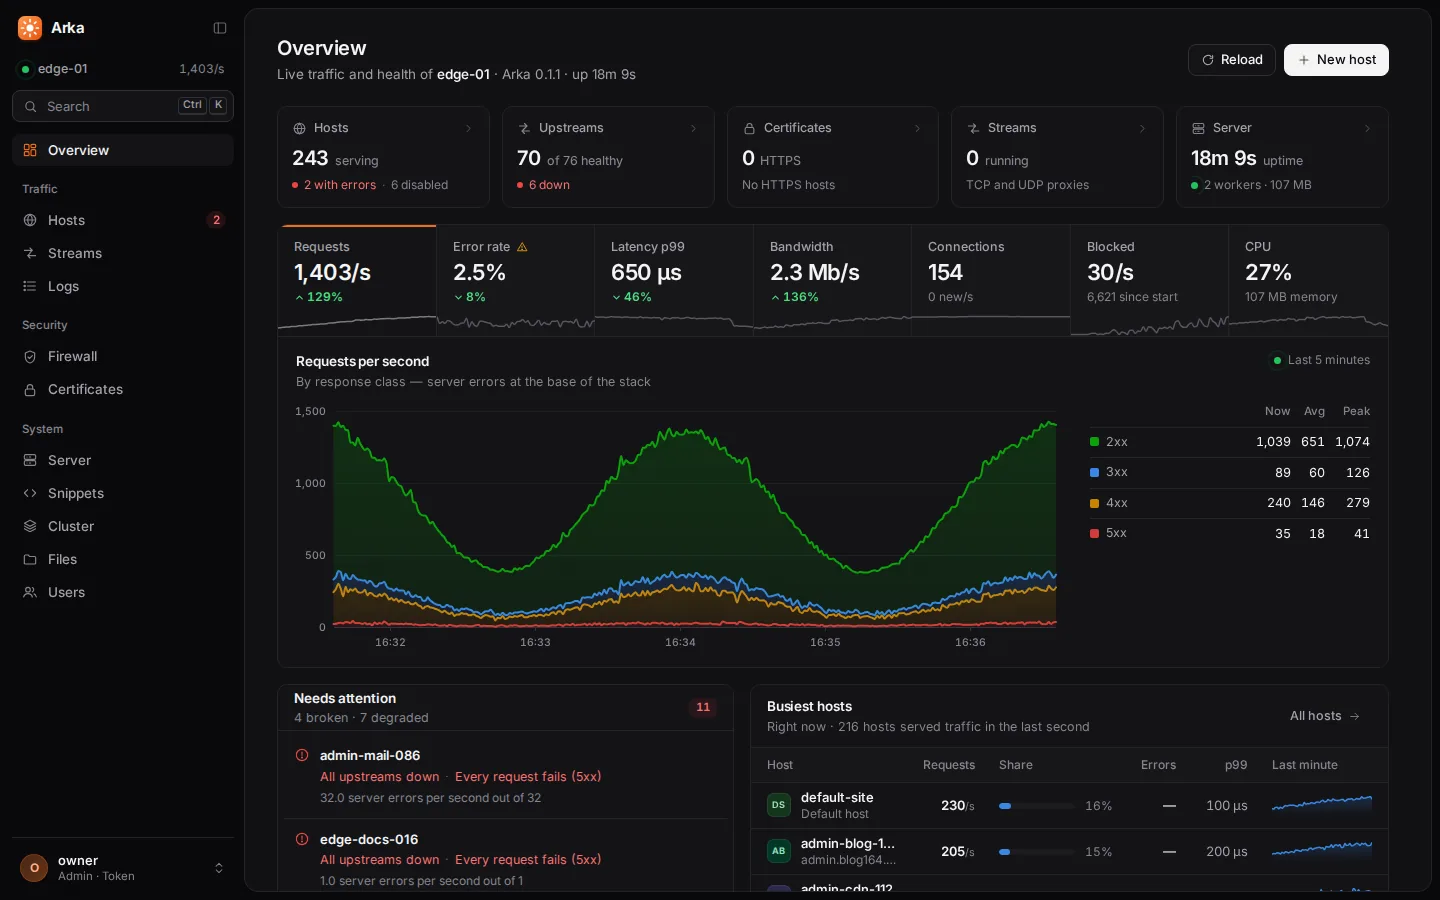This screenshot has width=1440, height=900.
Task: Click the Snippets code brackets icon
Action: (x=30, y=493)
